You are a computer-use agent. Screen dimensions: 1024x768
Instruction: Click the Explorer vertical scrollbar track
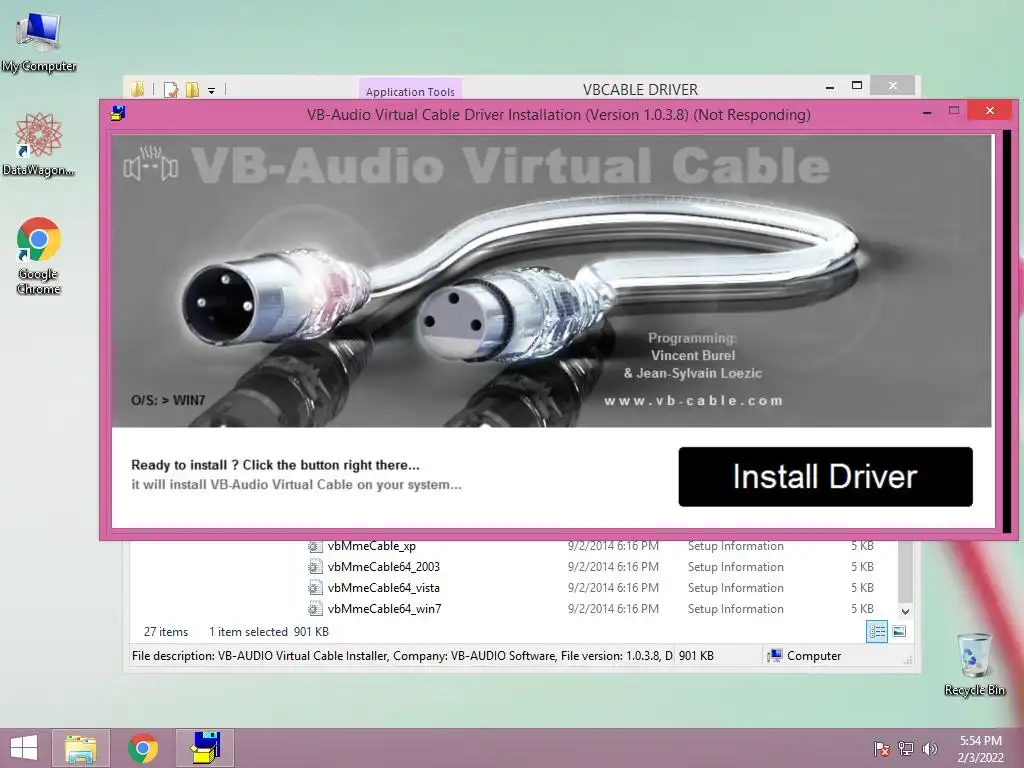click(905, 573)
